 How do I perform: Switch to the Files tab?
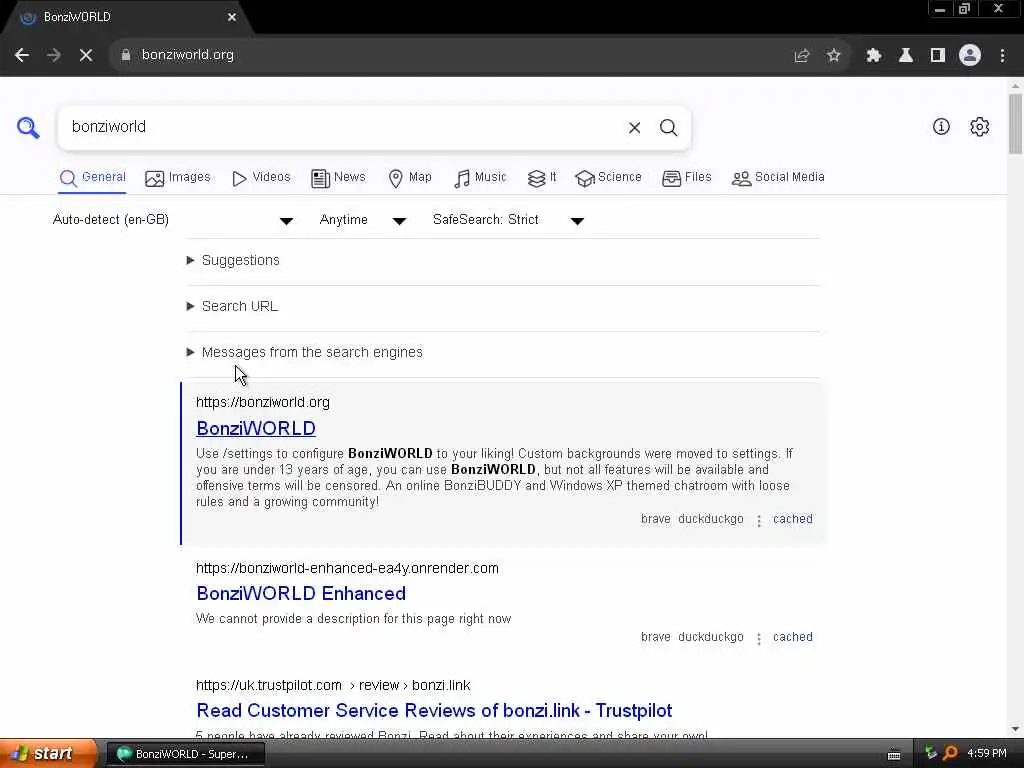point(687,178)
